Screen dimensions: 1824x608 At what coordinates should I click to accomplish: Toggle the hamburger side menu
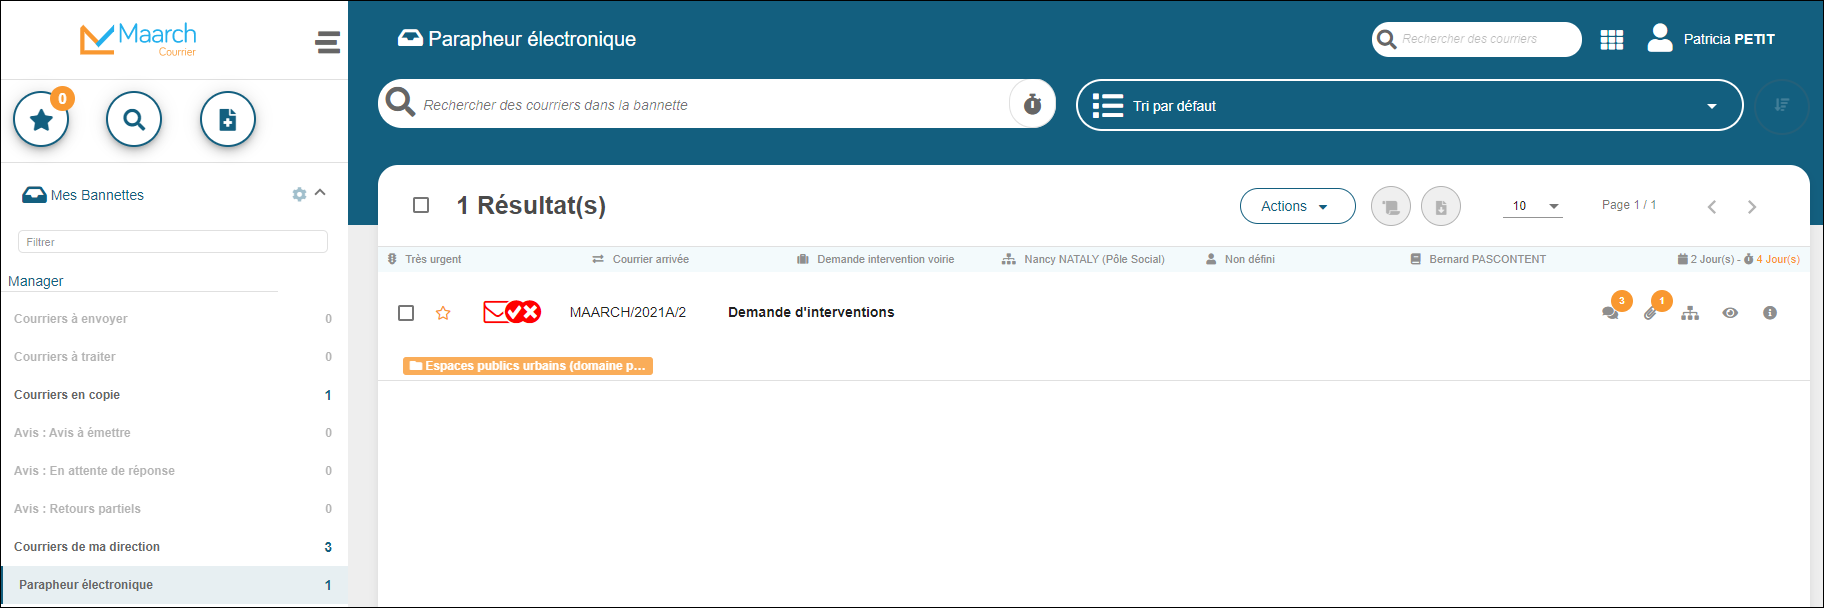click(x=327, y=42)
